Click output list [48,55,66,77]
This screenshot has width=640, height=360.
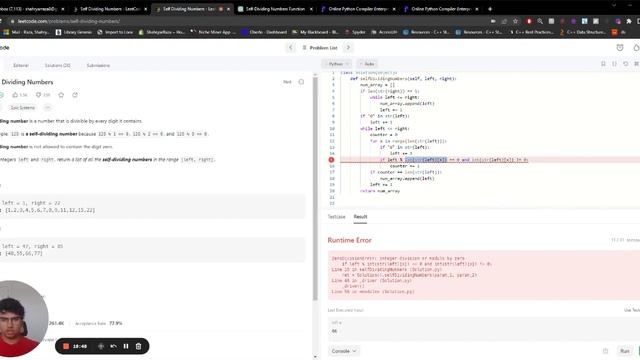(24, 253)
